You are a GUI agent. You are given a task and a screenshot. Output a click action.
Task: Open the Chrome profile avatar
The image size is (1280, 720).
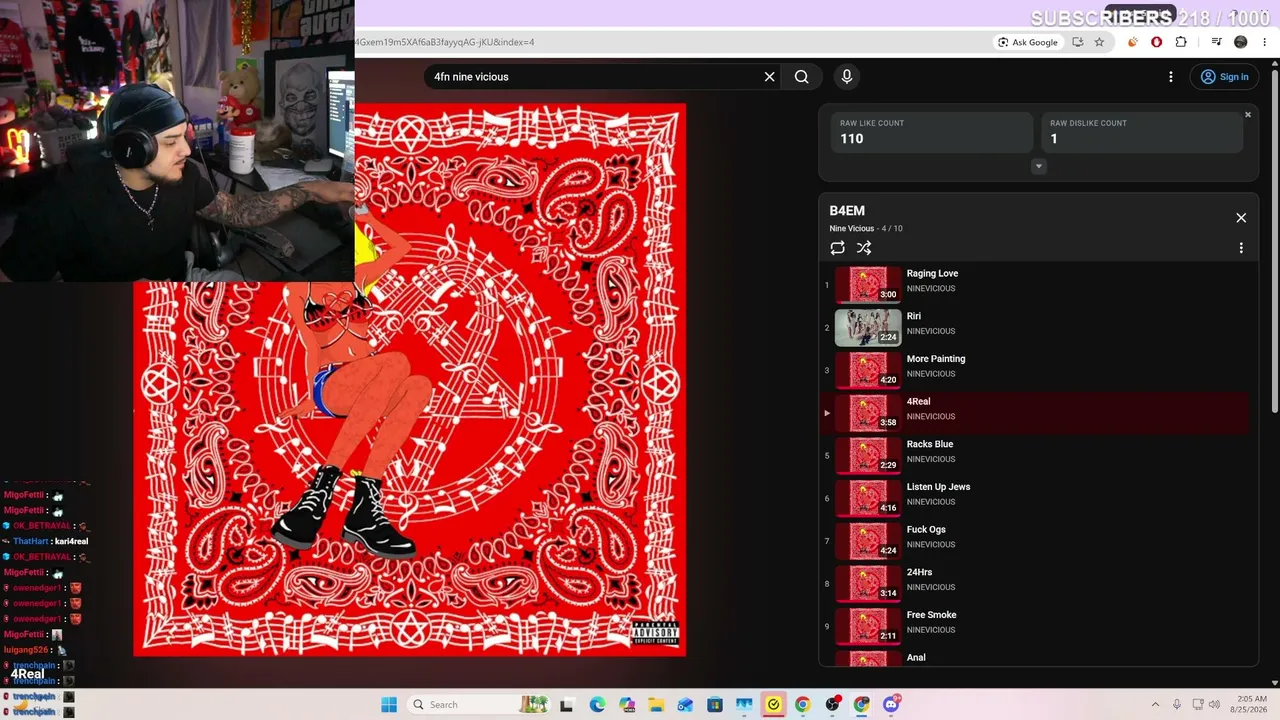pos(1241,42)
